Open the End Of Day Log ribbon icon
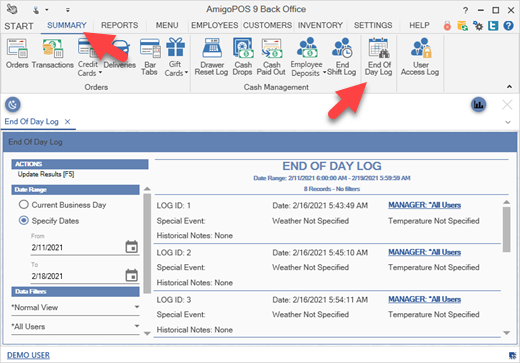 coord(379,57)
